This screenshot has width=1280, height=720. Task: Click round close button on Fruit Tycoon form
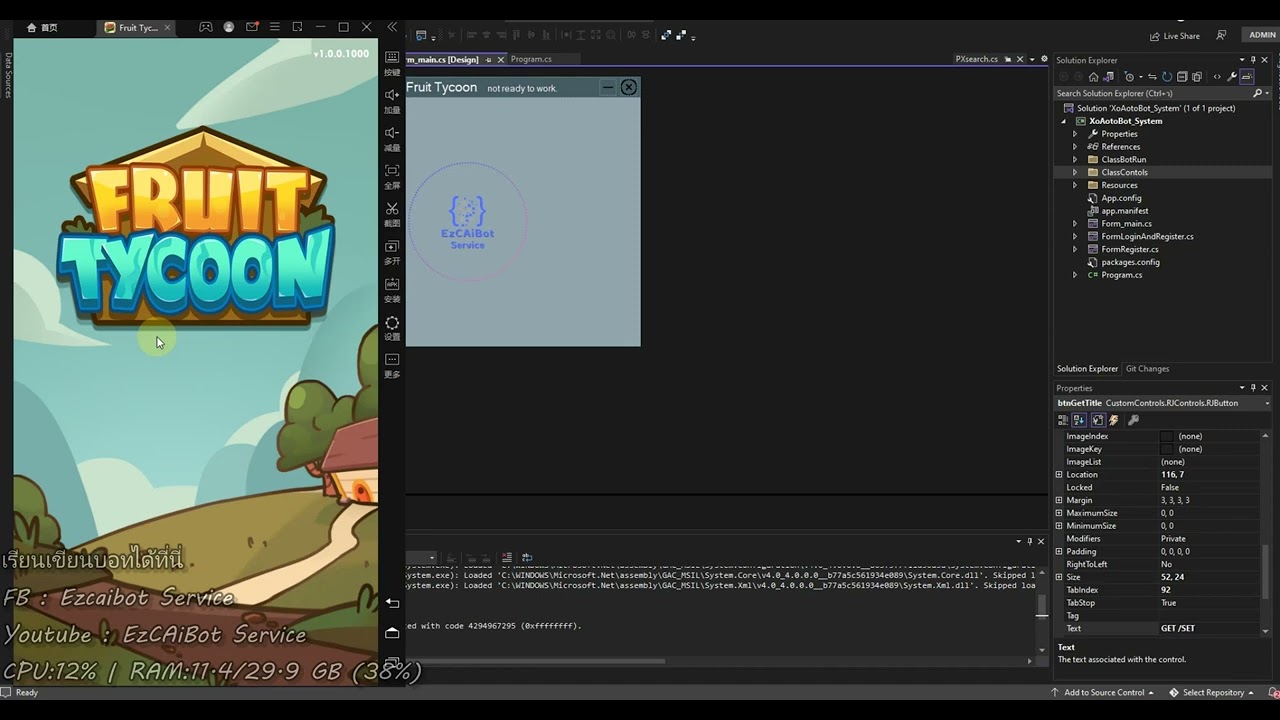coord(628,87)
